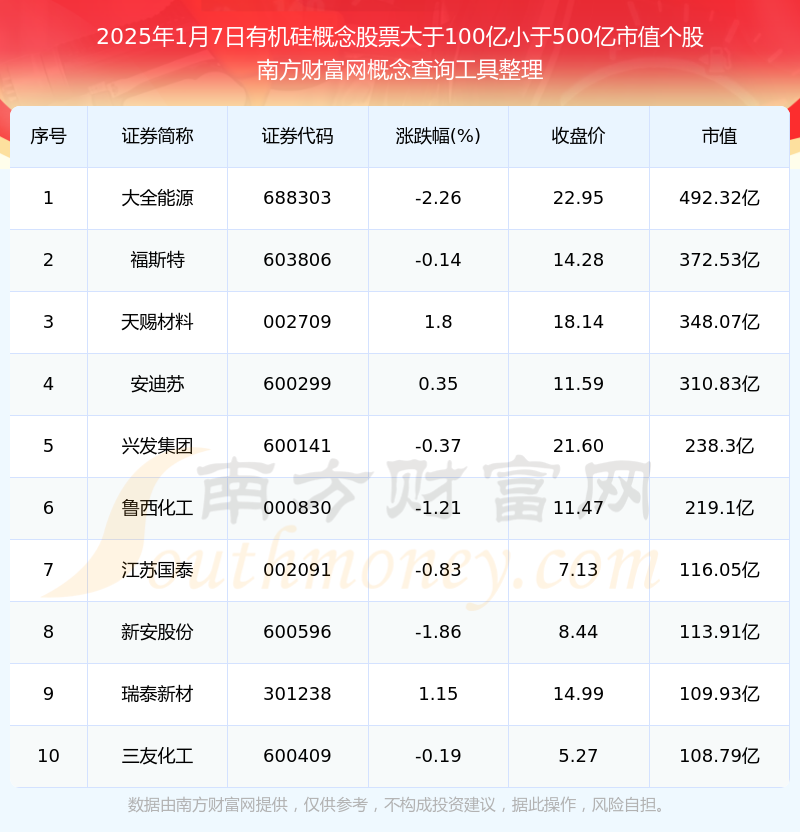
Task: Click the -2.26 change value
Action: tap(438, 198)
